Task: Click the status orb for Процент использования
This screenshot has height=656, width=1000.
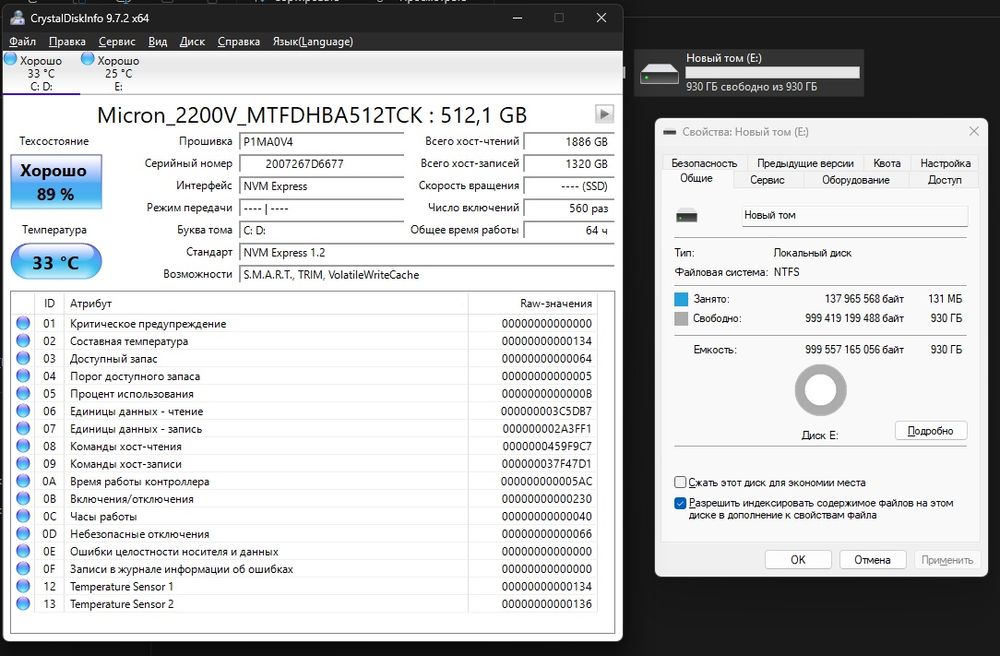Action: pos(23,393)
